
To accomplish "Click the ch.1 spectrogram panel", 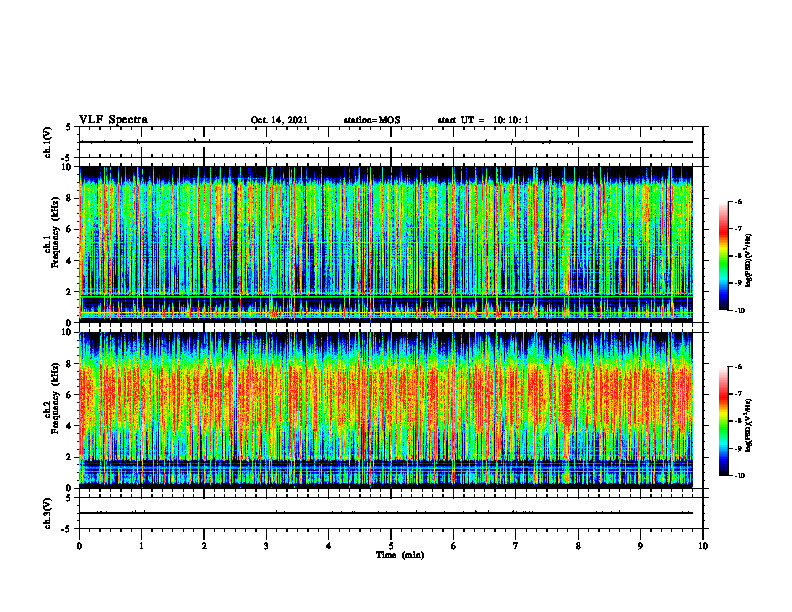I will click(386, 244).
